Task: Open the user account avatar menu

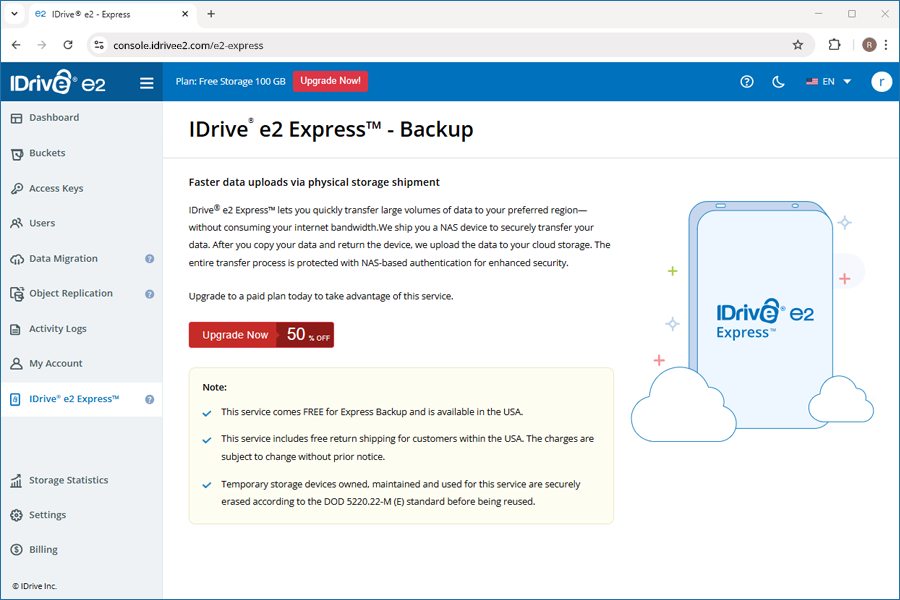Action: pyautogui.click(x=881, y=82)
